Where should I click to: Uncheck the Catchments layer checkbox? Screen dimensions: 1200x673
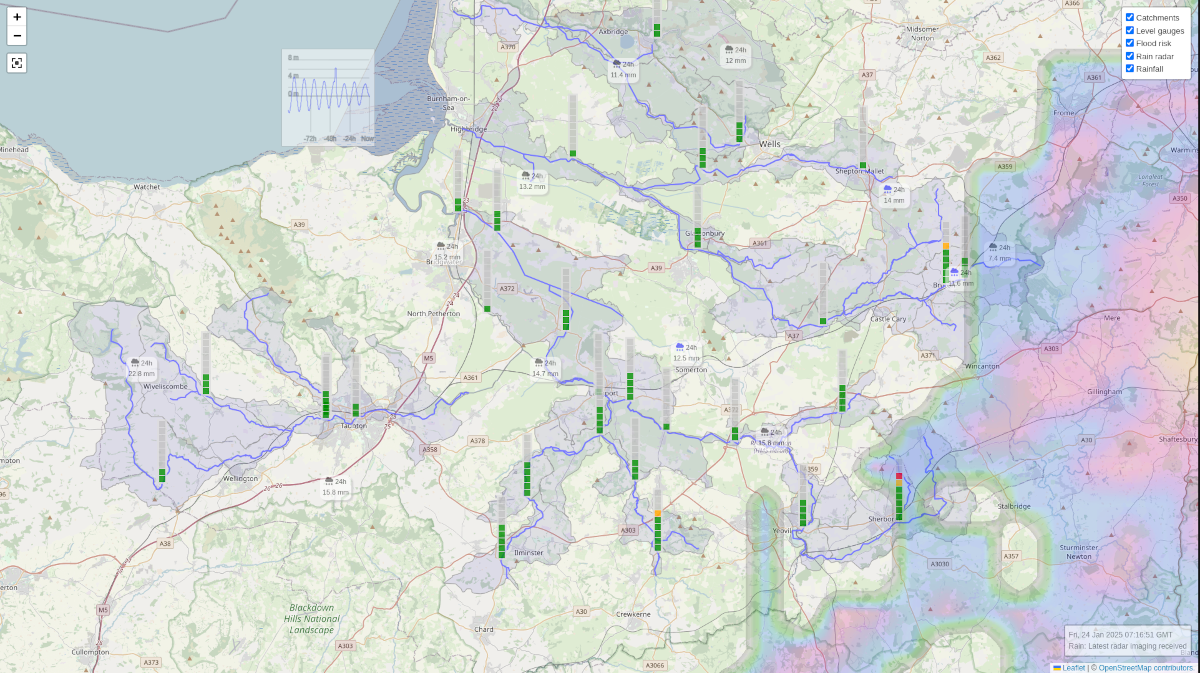(x=1130, y=17)
